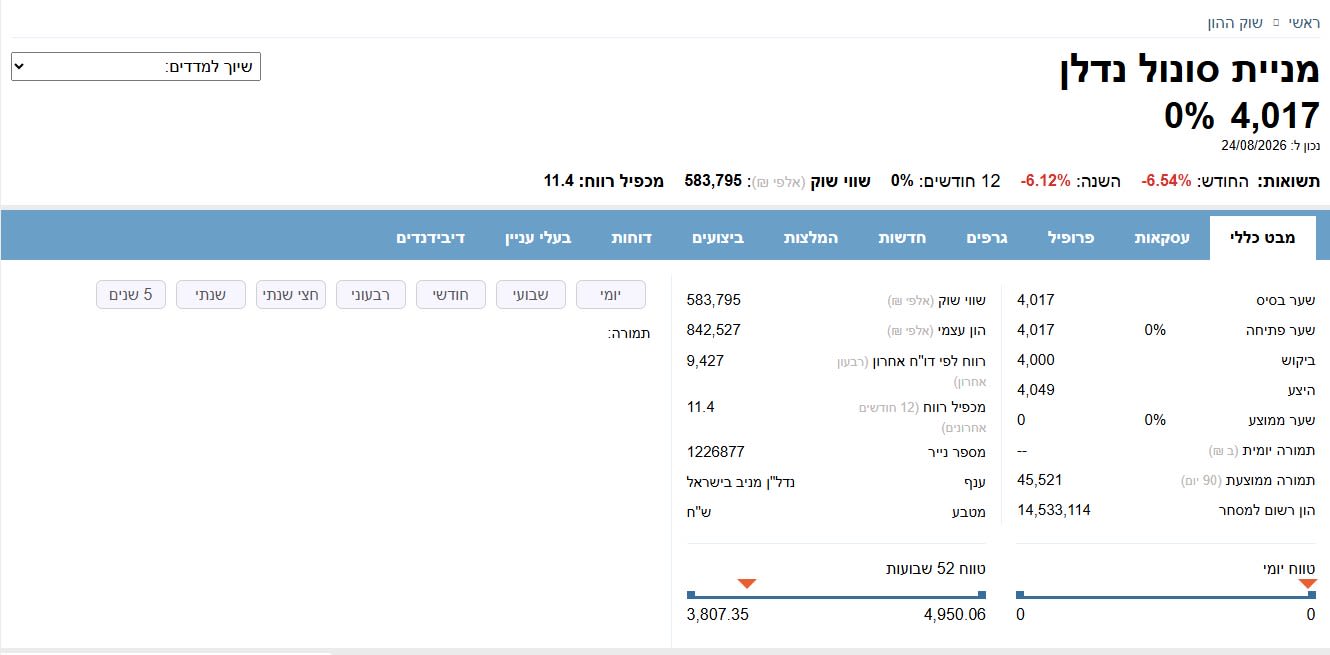Choose the שבועי chart range button
Screen dimensions: 1330x655
(530, 294)
